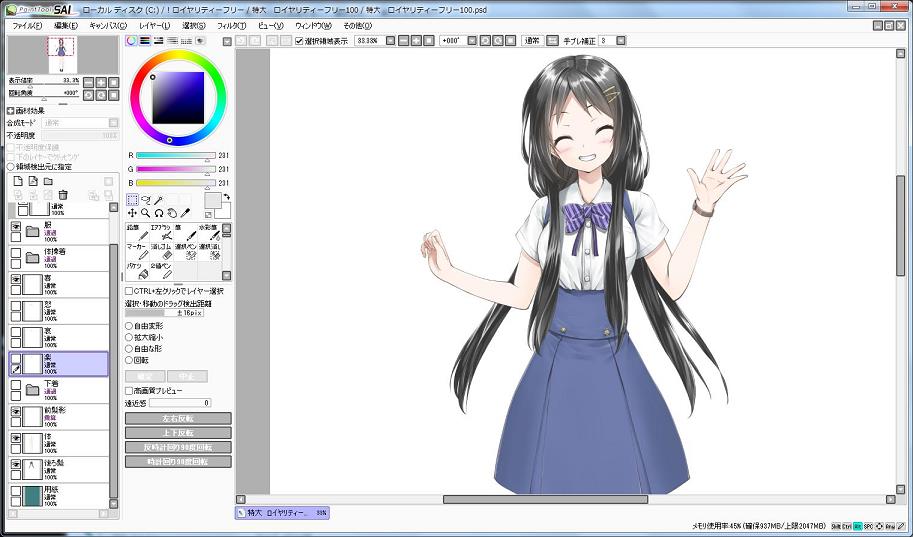Delete layer using trash can icon
The height and width of the screenshot is (537, 913).
coord(63,195)
